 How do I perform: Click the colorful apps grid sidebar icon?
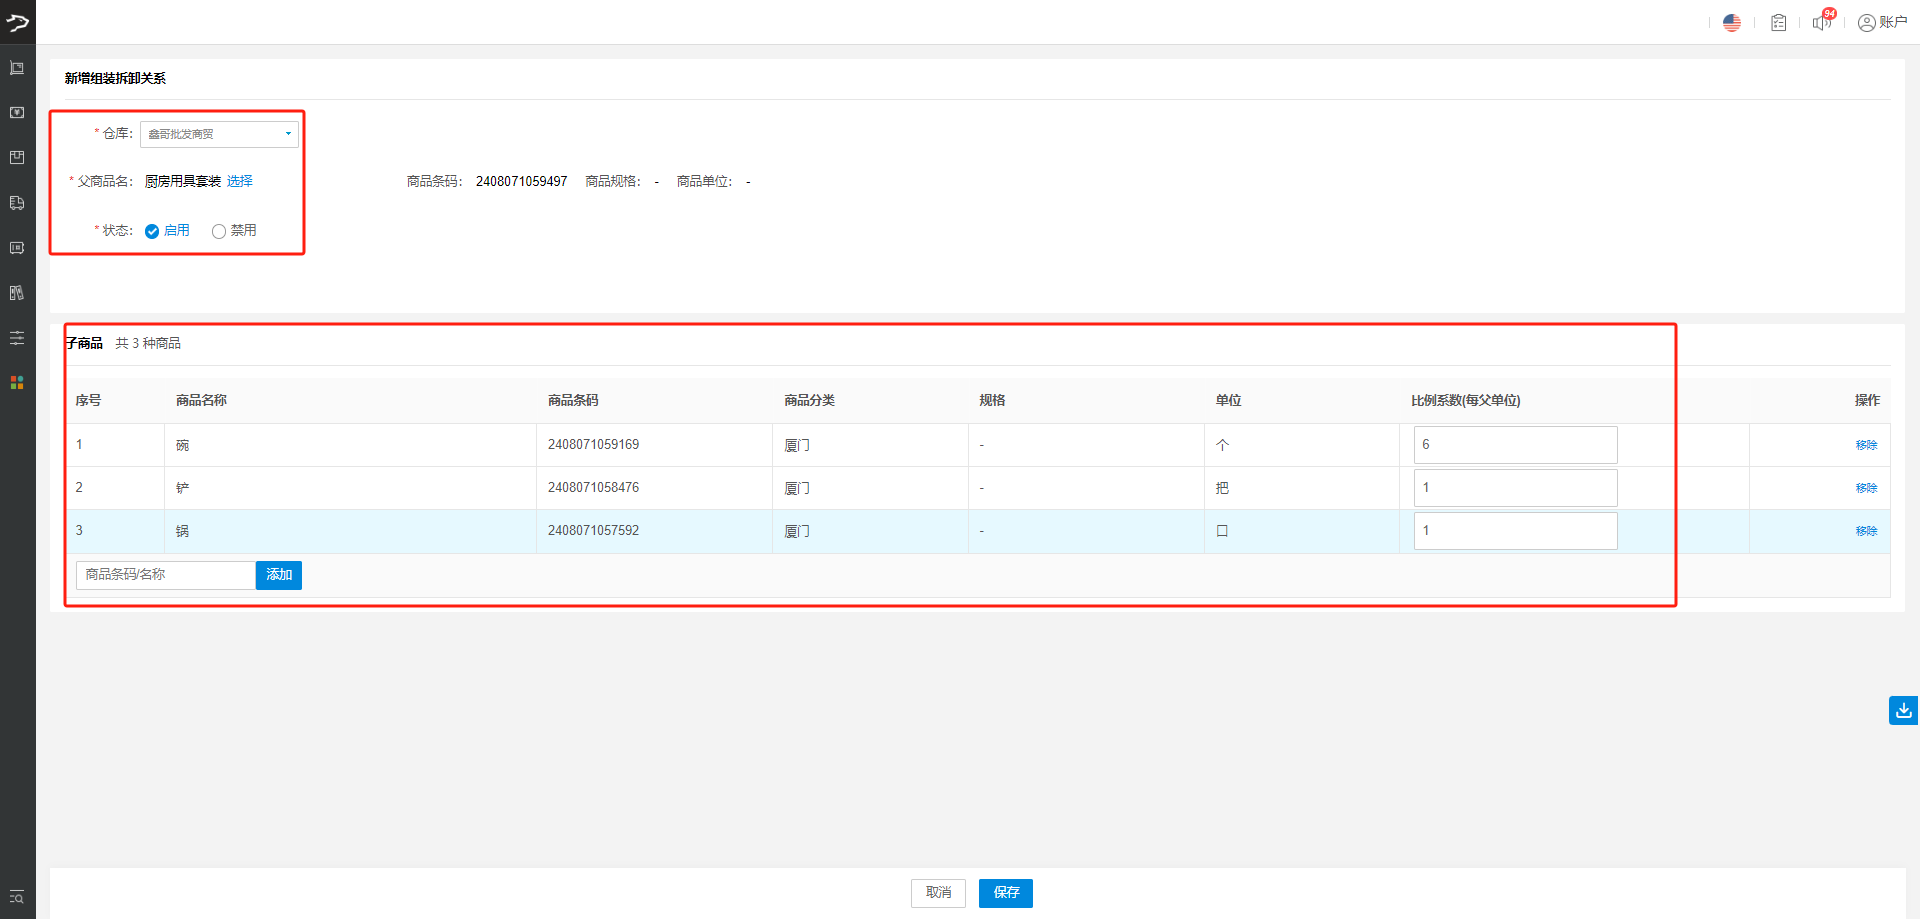coord(17,383)
